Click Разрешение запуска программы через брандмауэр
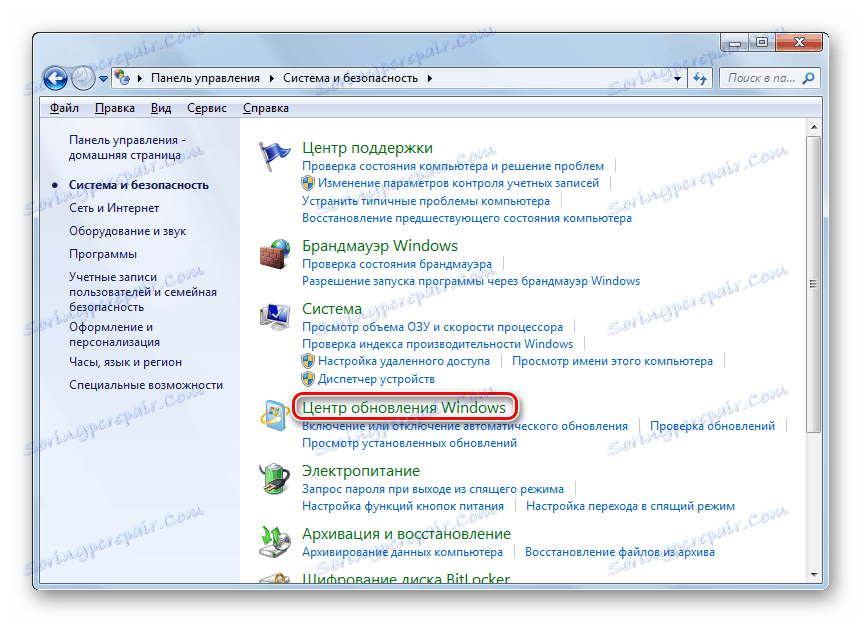Screen dimensions: 862x623 [471, 281]
